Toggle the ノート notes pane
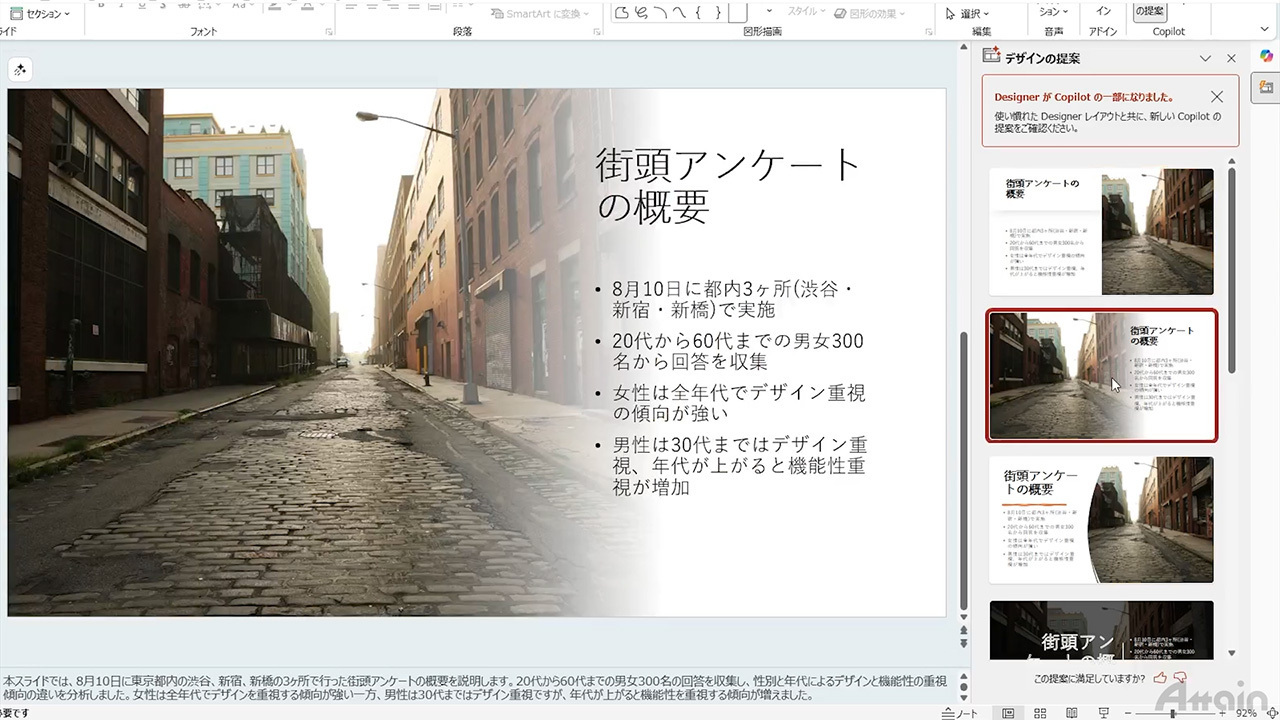Image resolution: width=1280 pixels, height=720 pixels. tap(960, 713)
